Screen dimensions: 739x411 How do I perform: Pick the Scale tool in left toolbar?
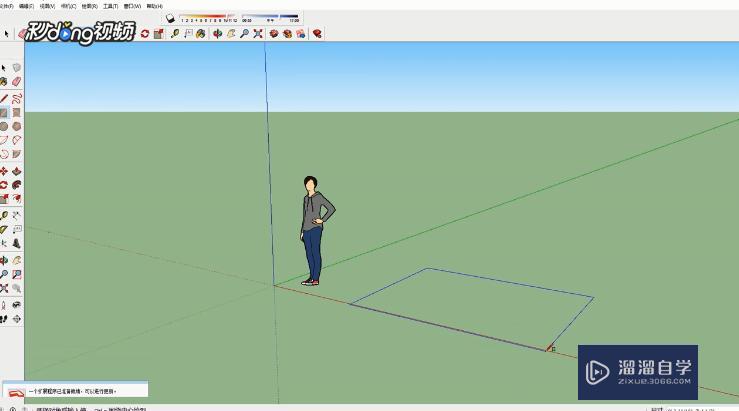4,199
